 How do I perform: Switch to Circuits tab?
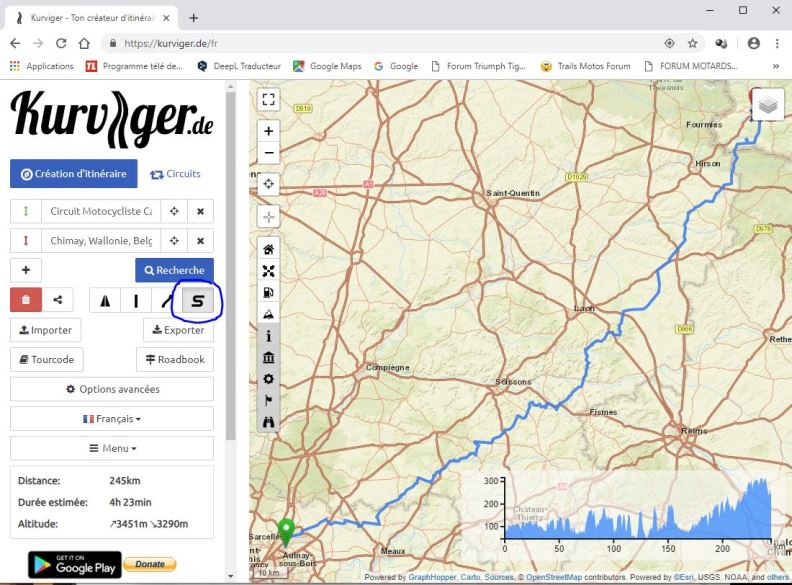click(175, 174)
